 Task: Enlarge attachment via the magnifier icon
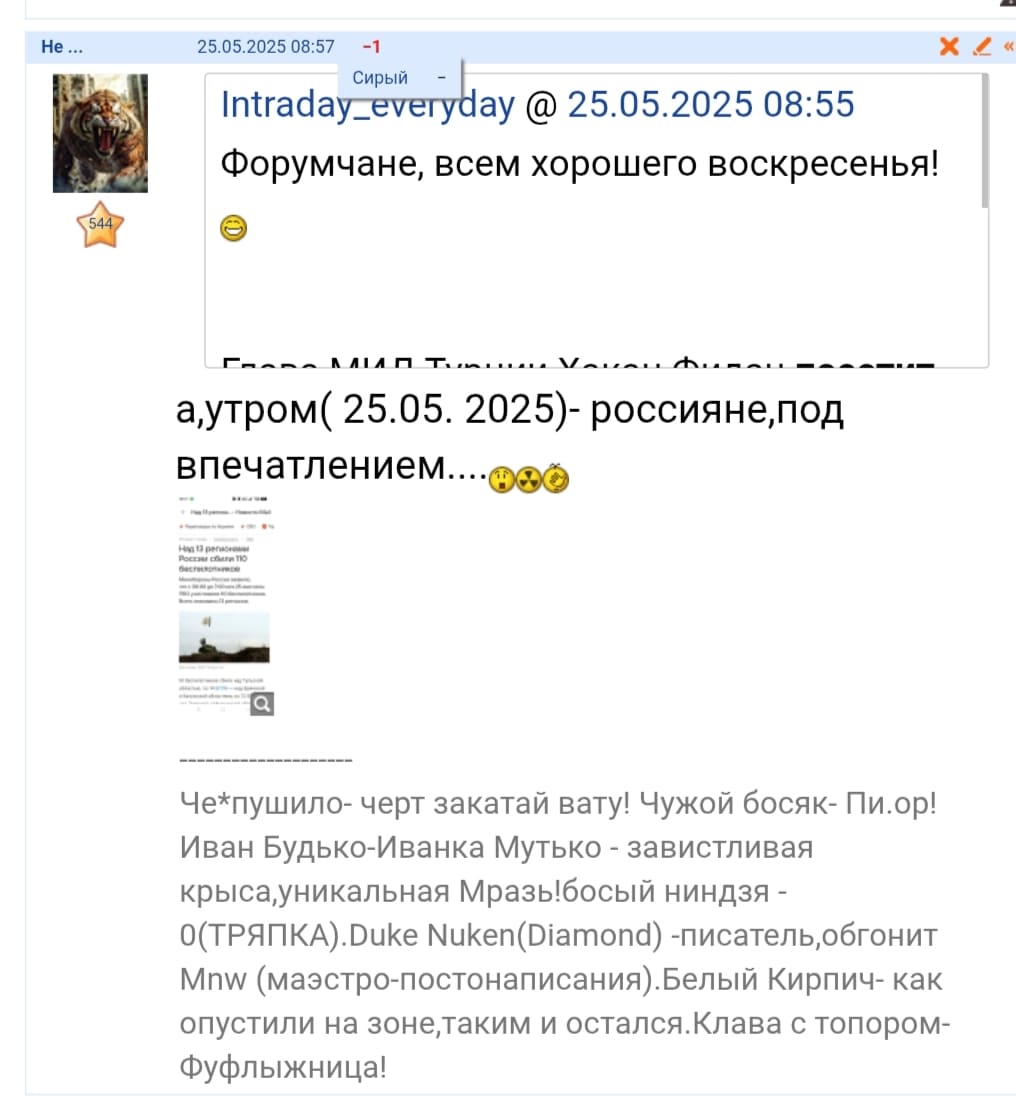coord(262,704)
